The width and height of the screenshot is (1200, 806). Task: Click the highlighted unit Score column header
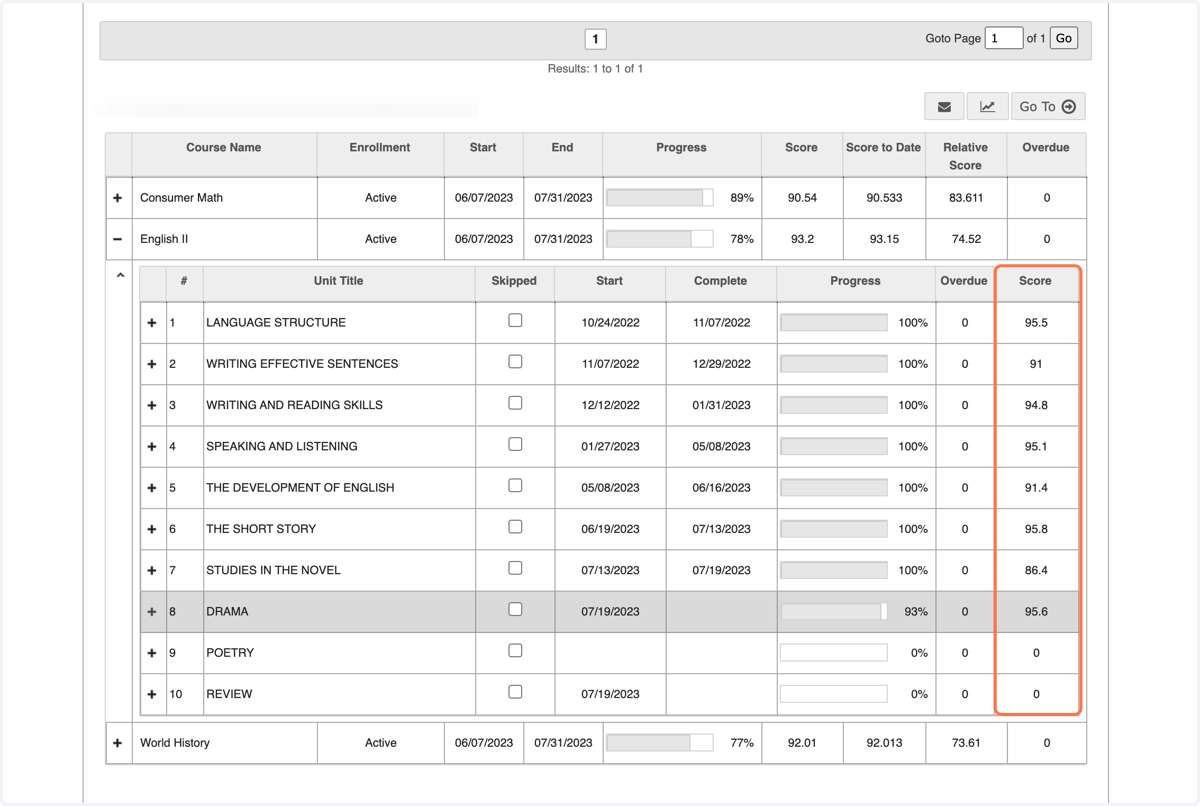[x=1036, y=284]
